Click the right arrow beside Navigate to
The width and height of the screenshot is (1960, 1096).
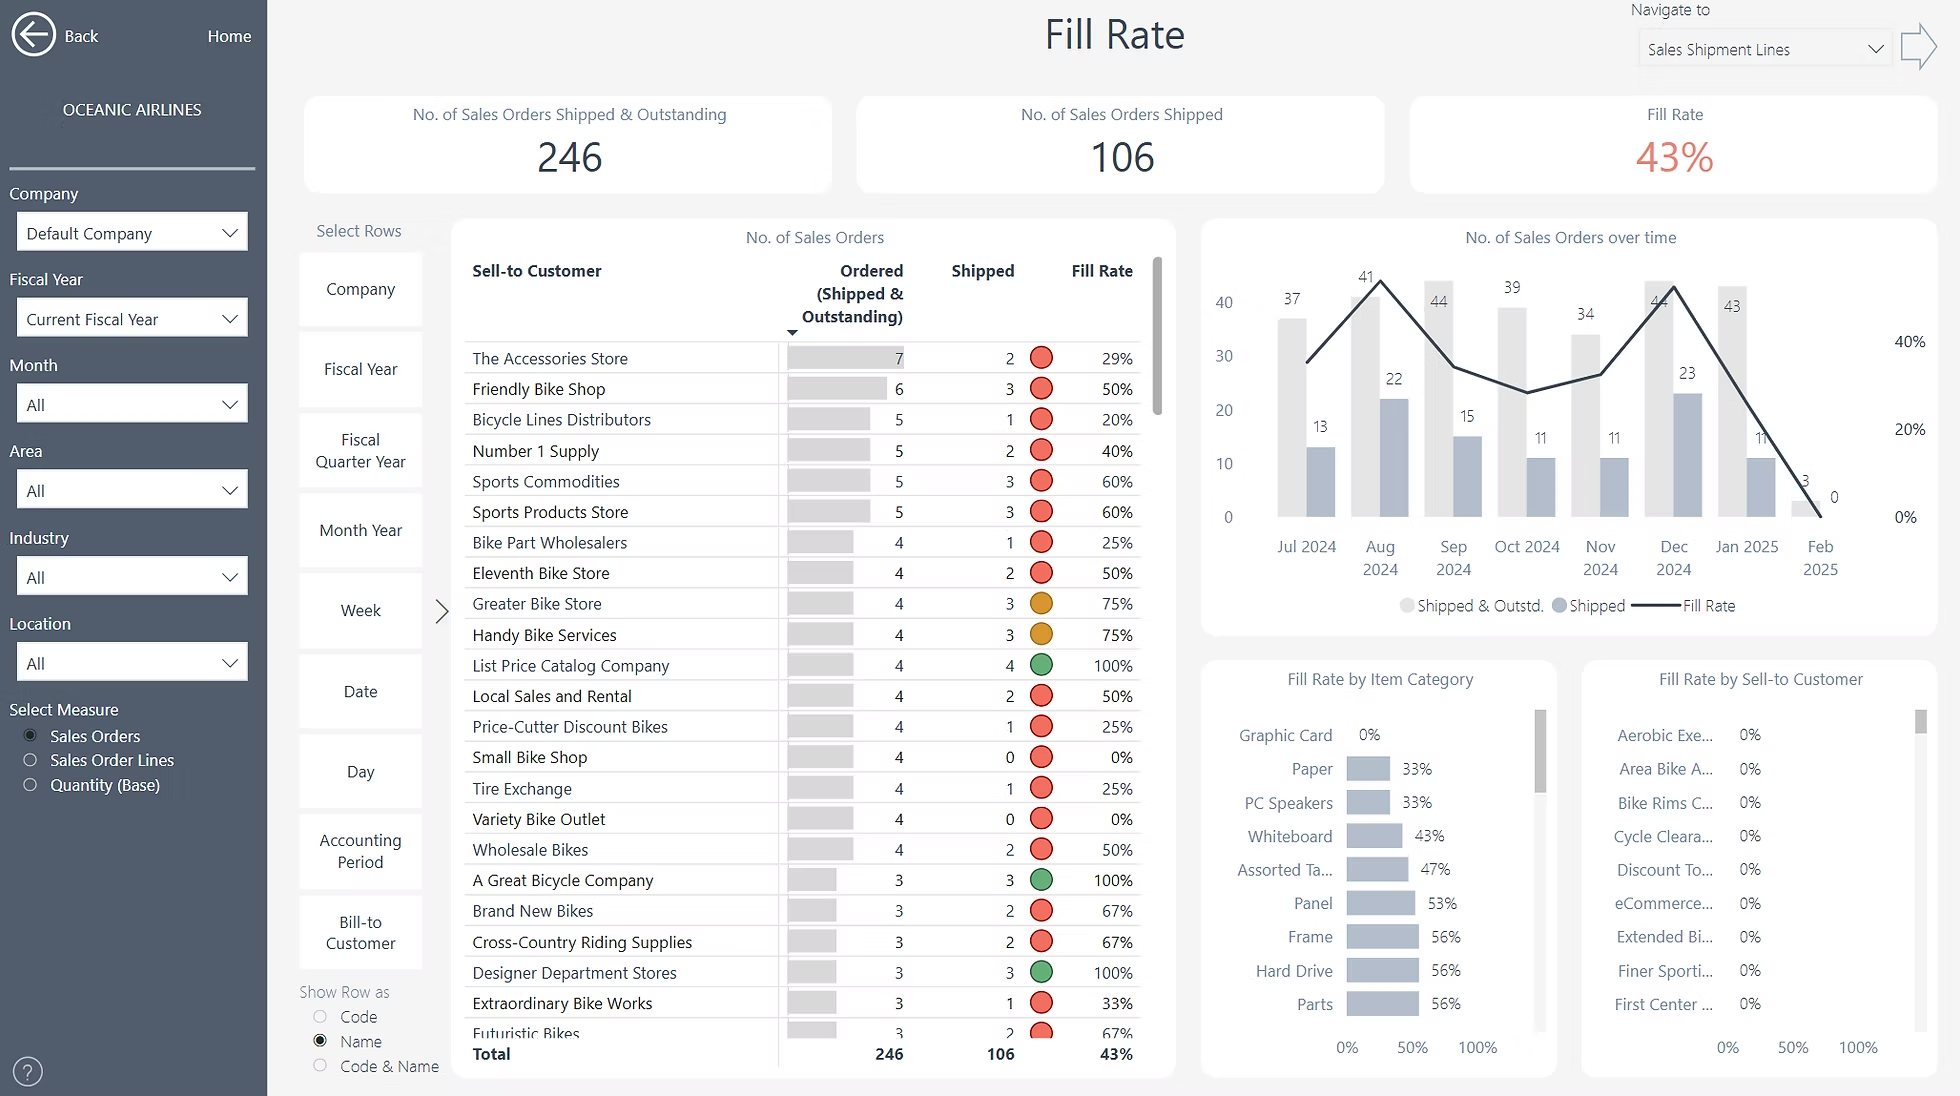(1919, 46)
